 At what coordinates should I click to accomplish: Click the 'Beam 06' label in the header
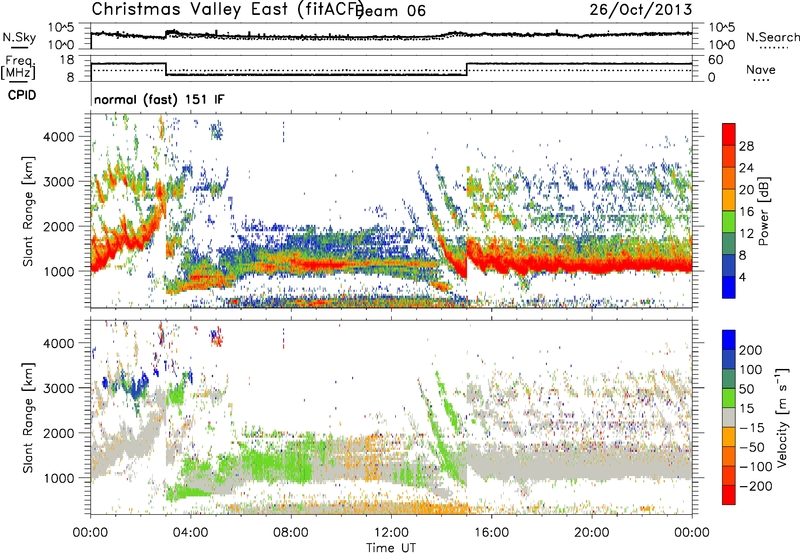[390, 11]
